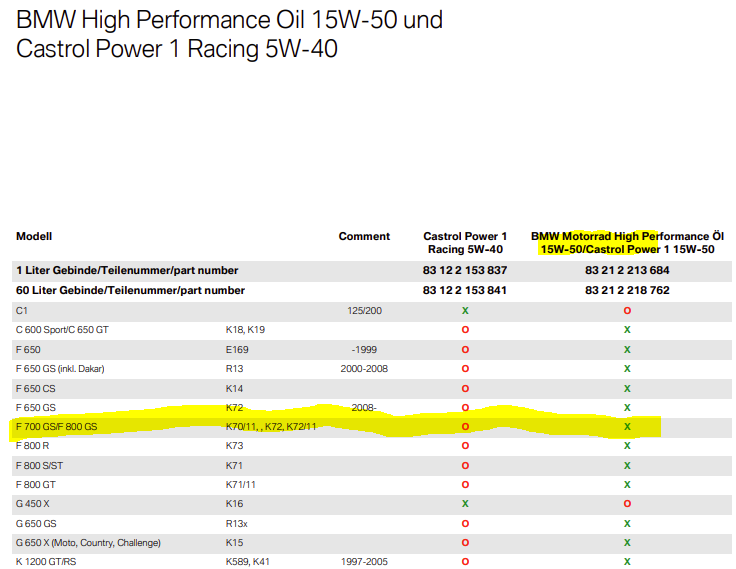Click the 'F 800 R' model cell

click(x=32, y=446)
